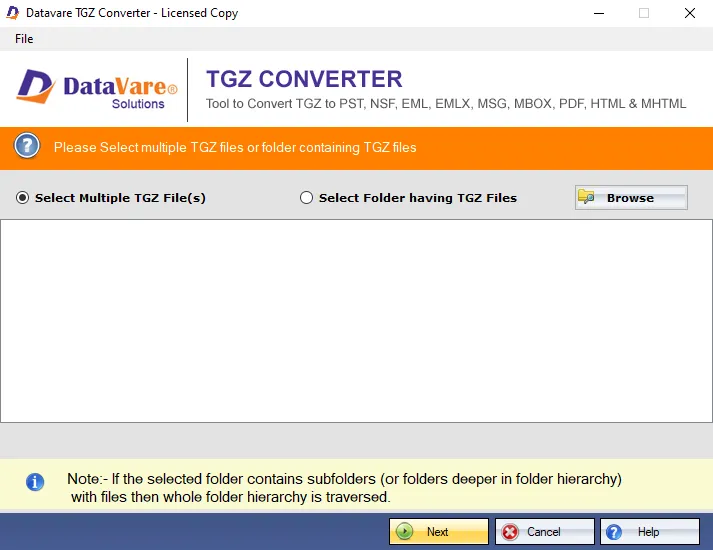This screenshot has height=550, width=713.
Task: Click the Note text about folder hierarchy
Action: pyautogui.click(x=344, y=488)
